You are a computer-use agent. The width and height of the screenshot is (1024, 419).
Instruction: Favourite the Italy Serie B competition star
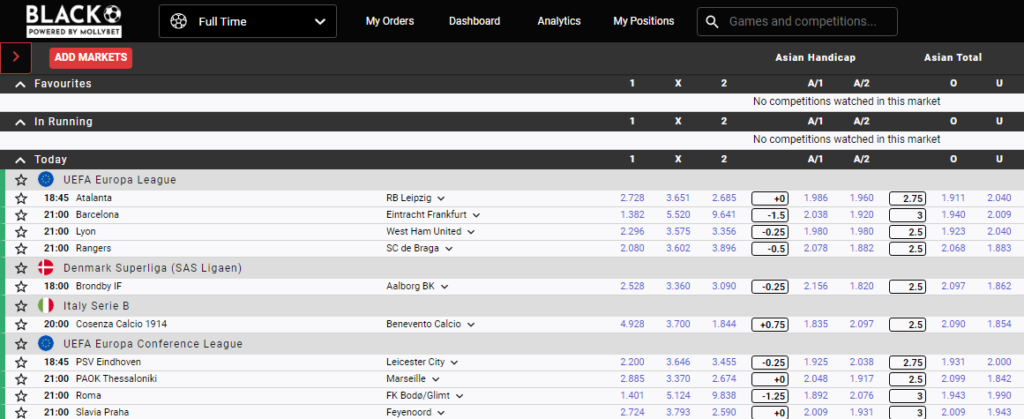tap(21, 305)
